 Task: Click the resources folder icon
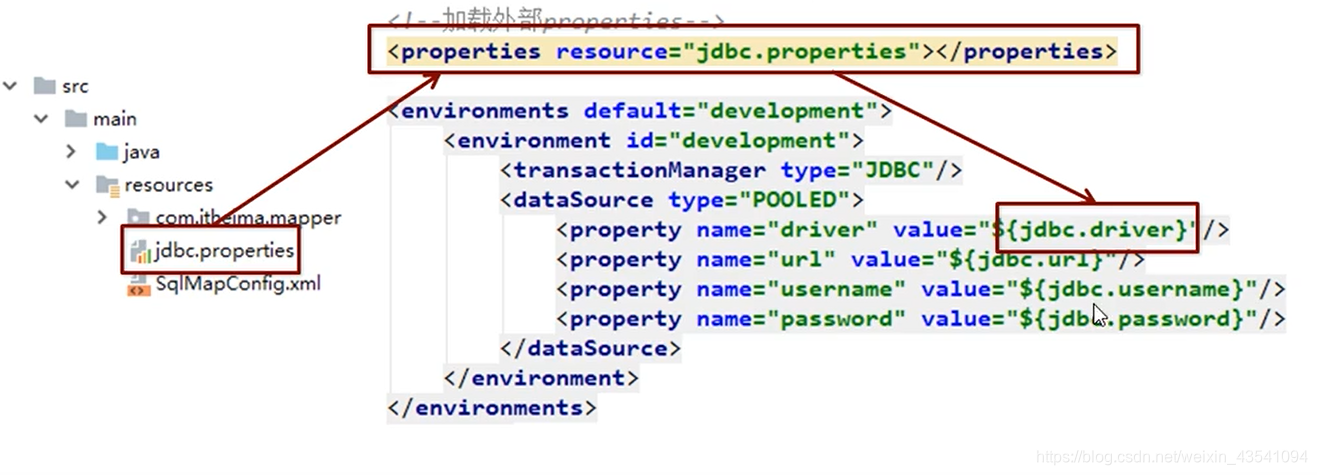click(107, 185)
